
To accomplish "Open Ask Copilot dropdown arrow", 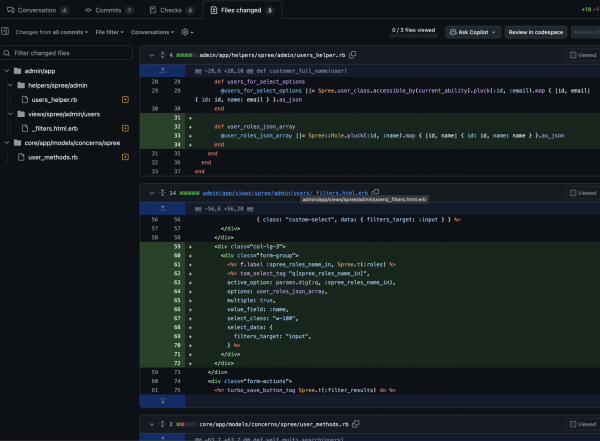I will pyautogui.click(x=494, y=32).
